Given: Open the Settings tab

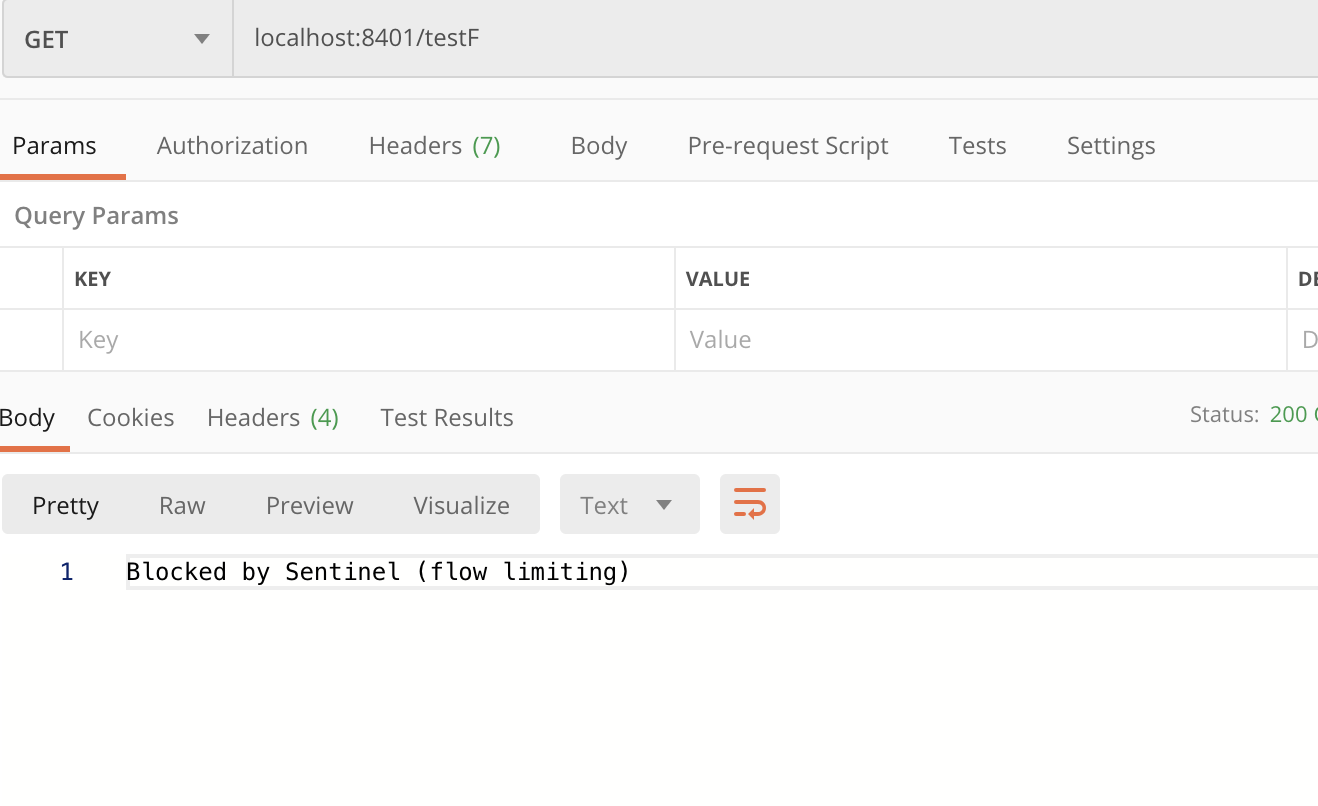Looking at the screenshot, I should click(x=1111, y=146).
